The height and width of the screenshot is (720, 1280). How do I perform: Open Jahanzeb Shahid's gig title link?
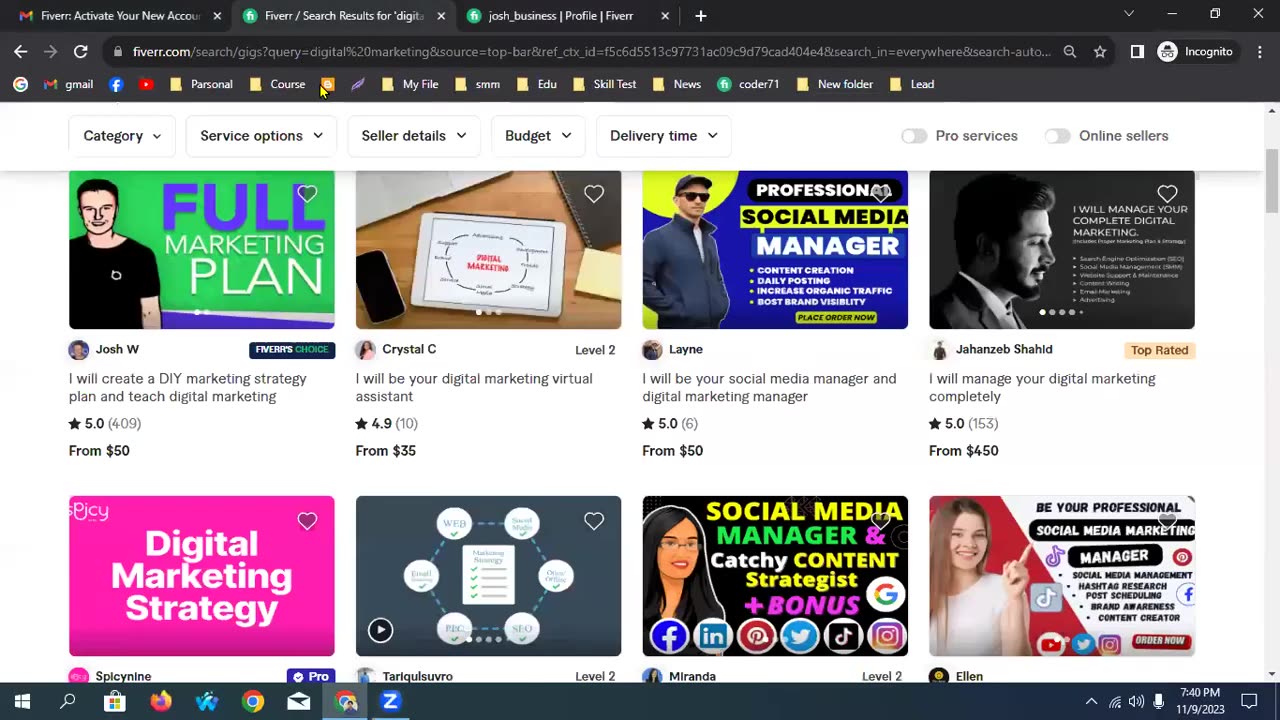click(x=1042, y=388)
